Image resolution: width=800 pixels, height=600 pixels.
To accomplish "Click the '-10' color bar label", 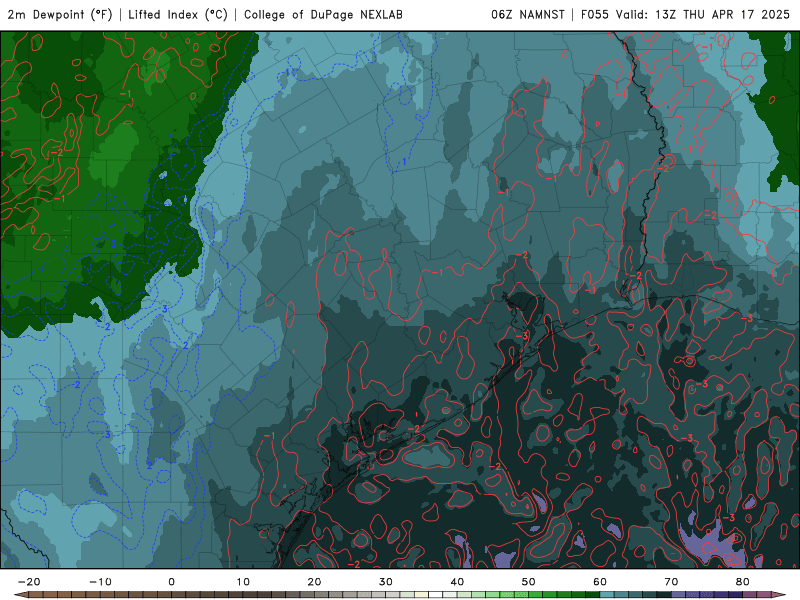I will [100, 582].
